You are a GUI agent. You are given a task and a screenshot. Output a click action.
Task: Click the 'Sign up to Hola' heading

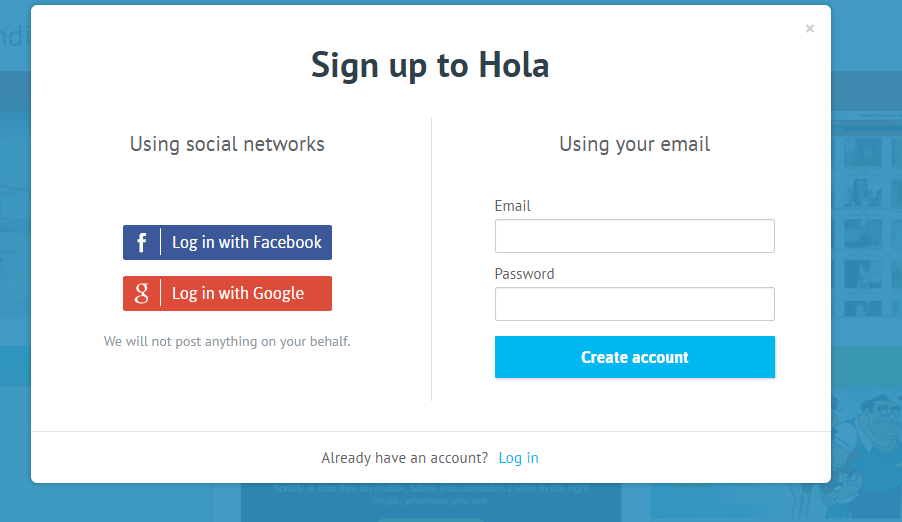(430, 65)
